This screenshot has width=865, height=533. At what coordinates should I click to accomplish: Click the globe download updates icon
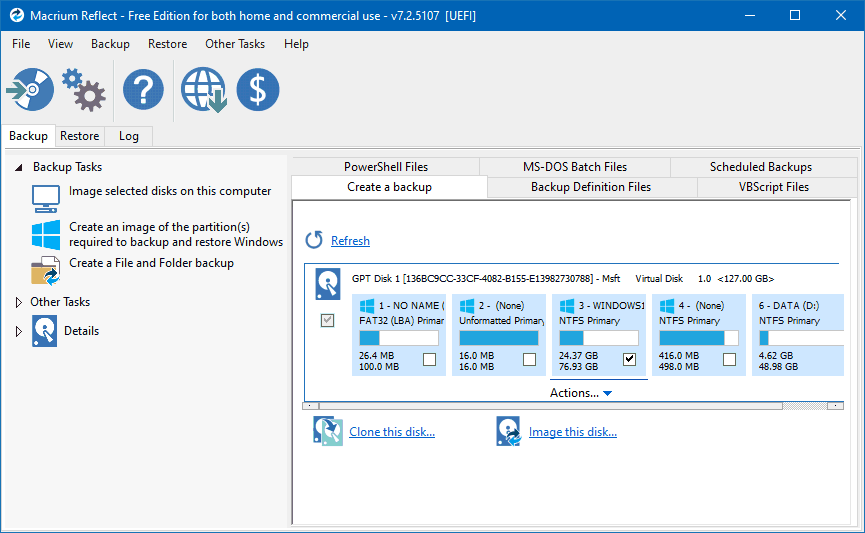pos(204,89)
